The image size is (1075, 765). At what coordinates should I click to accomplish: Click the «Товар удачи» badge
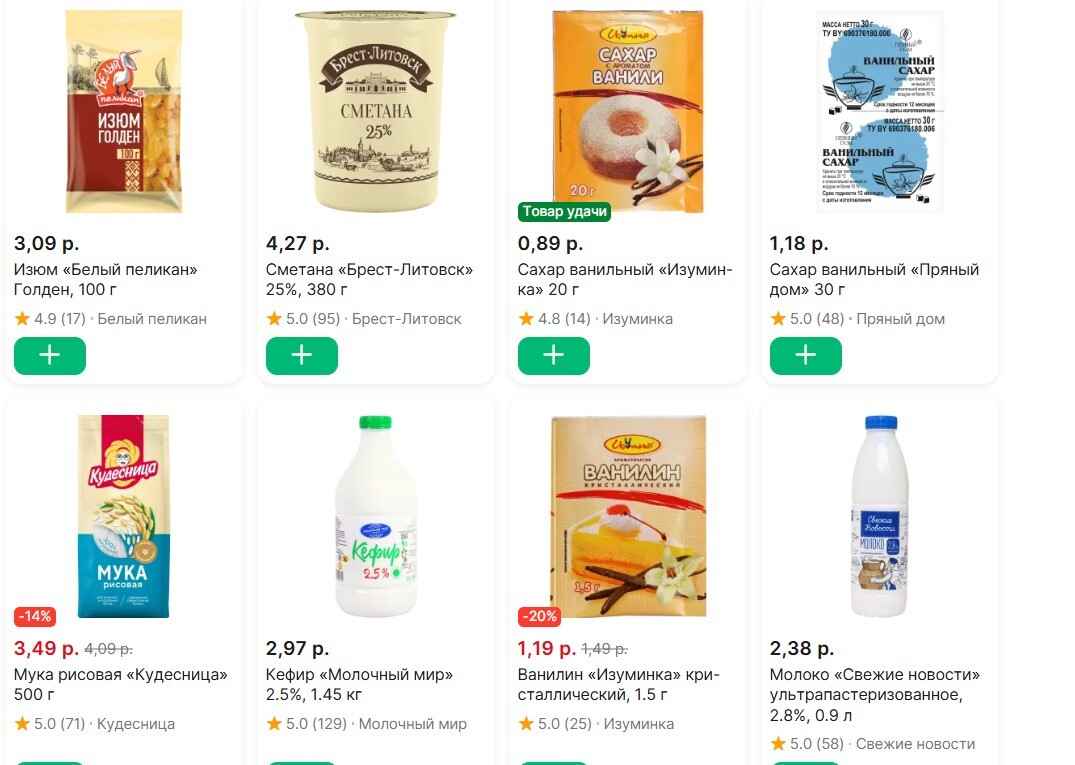(564, 212)
